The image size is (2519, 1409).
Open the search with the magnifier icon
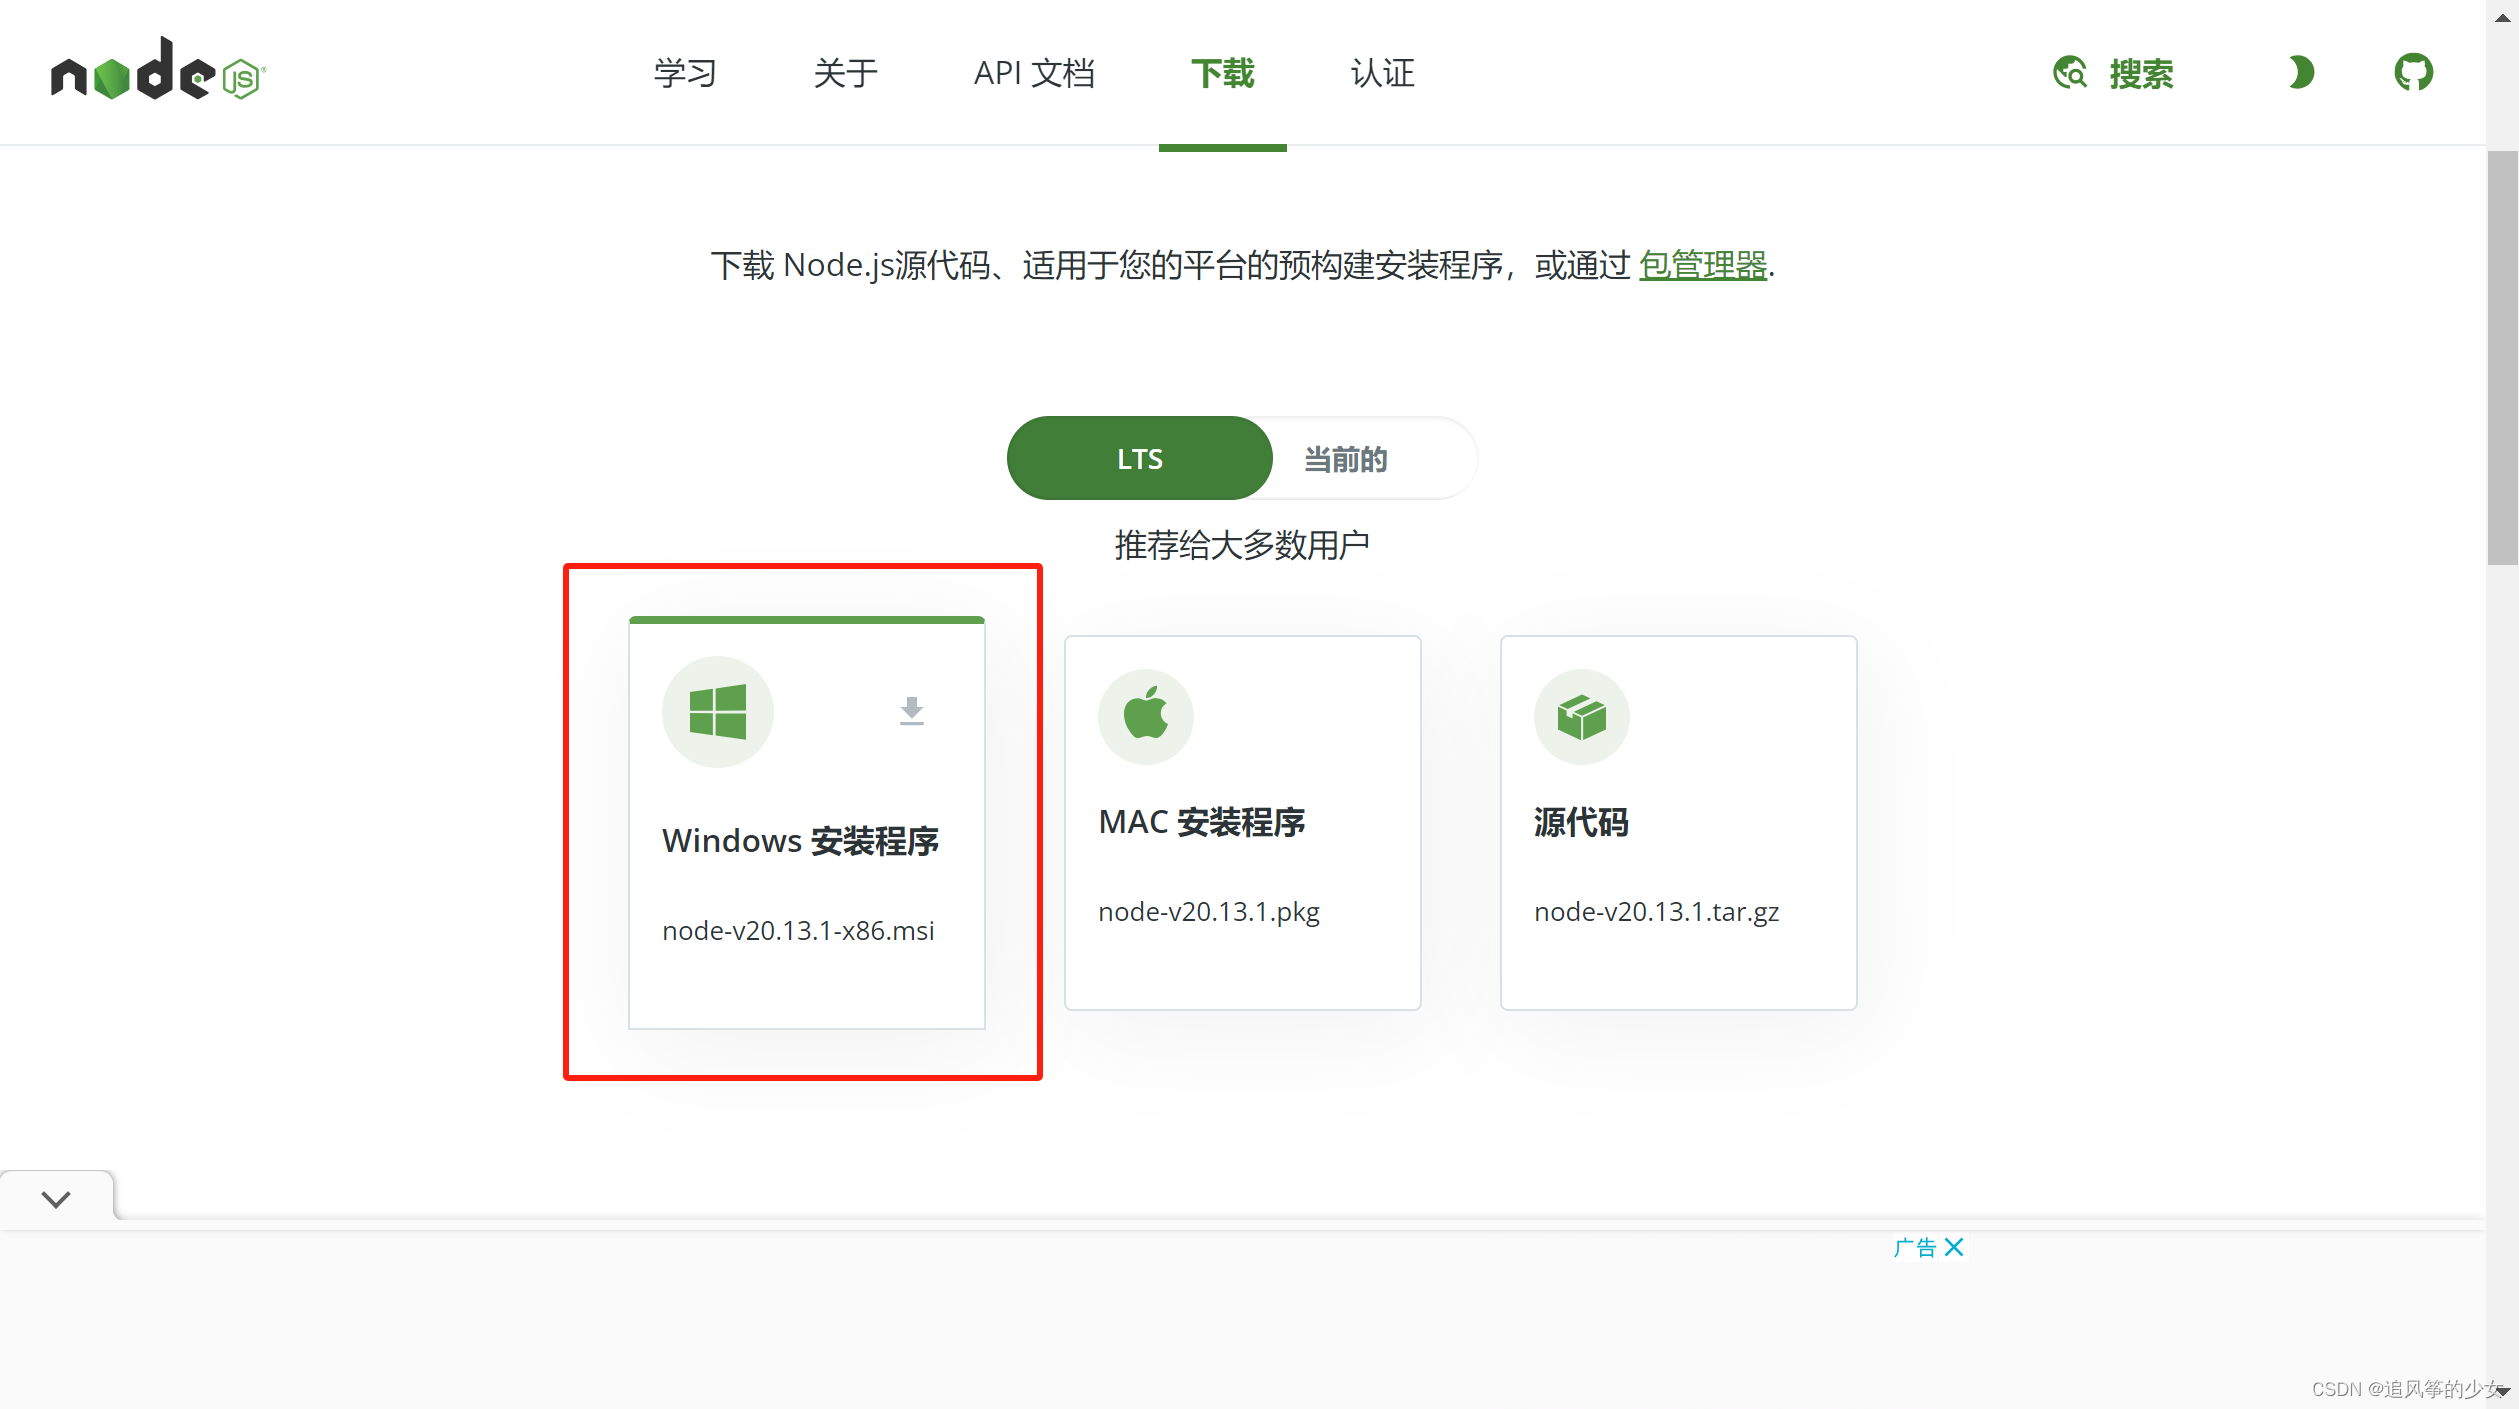[2070, 72]
